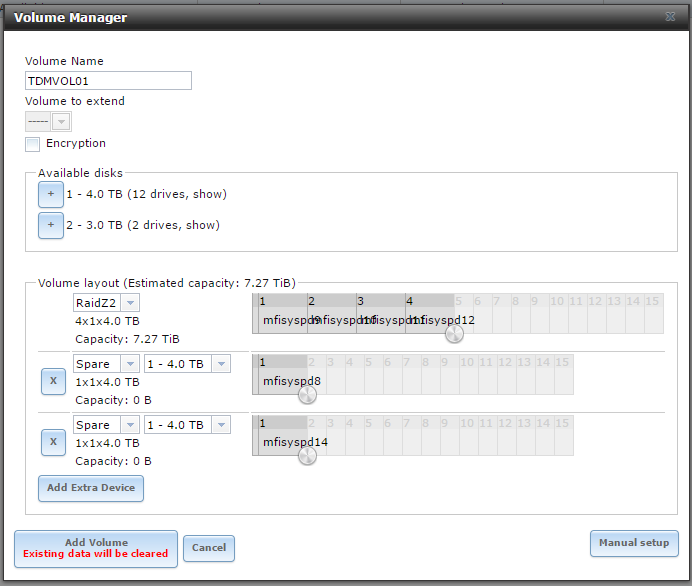Grab the mfisyspd14 row resize handle

307,456
